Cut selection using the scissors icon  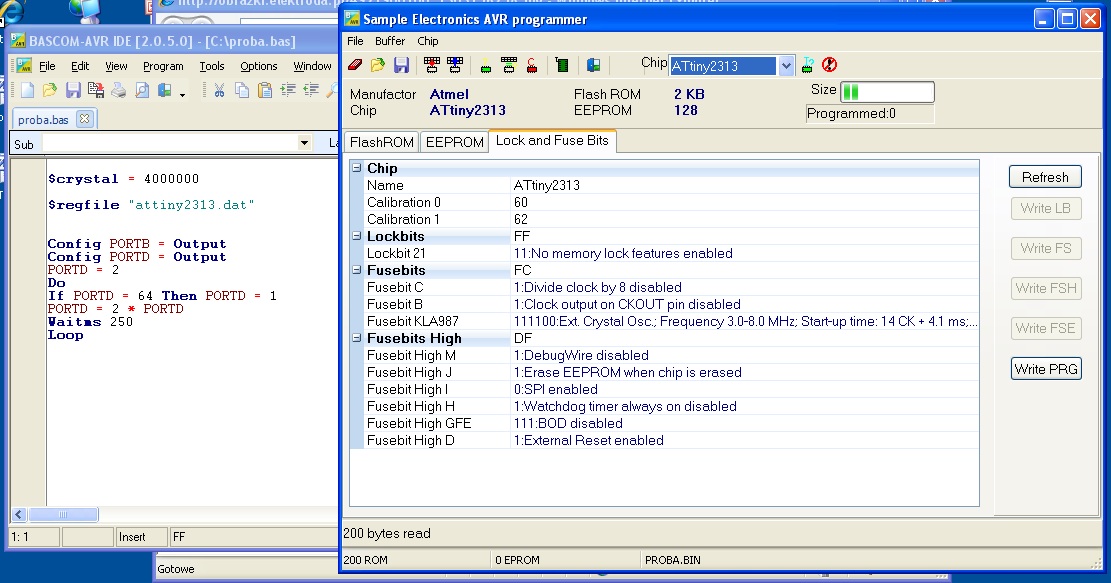pyautogui.click(x=219, y=90)
